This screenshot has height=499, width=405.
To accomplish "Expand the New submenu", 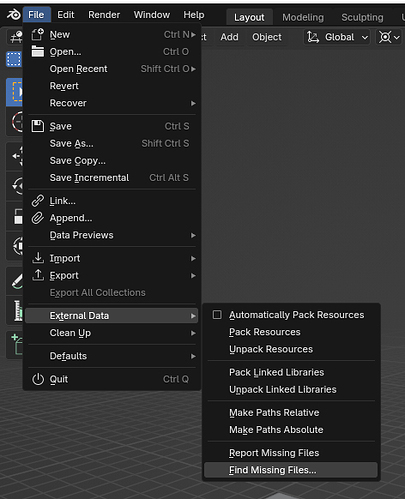I will coord(112,34).
